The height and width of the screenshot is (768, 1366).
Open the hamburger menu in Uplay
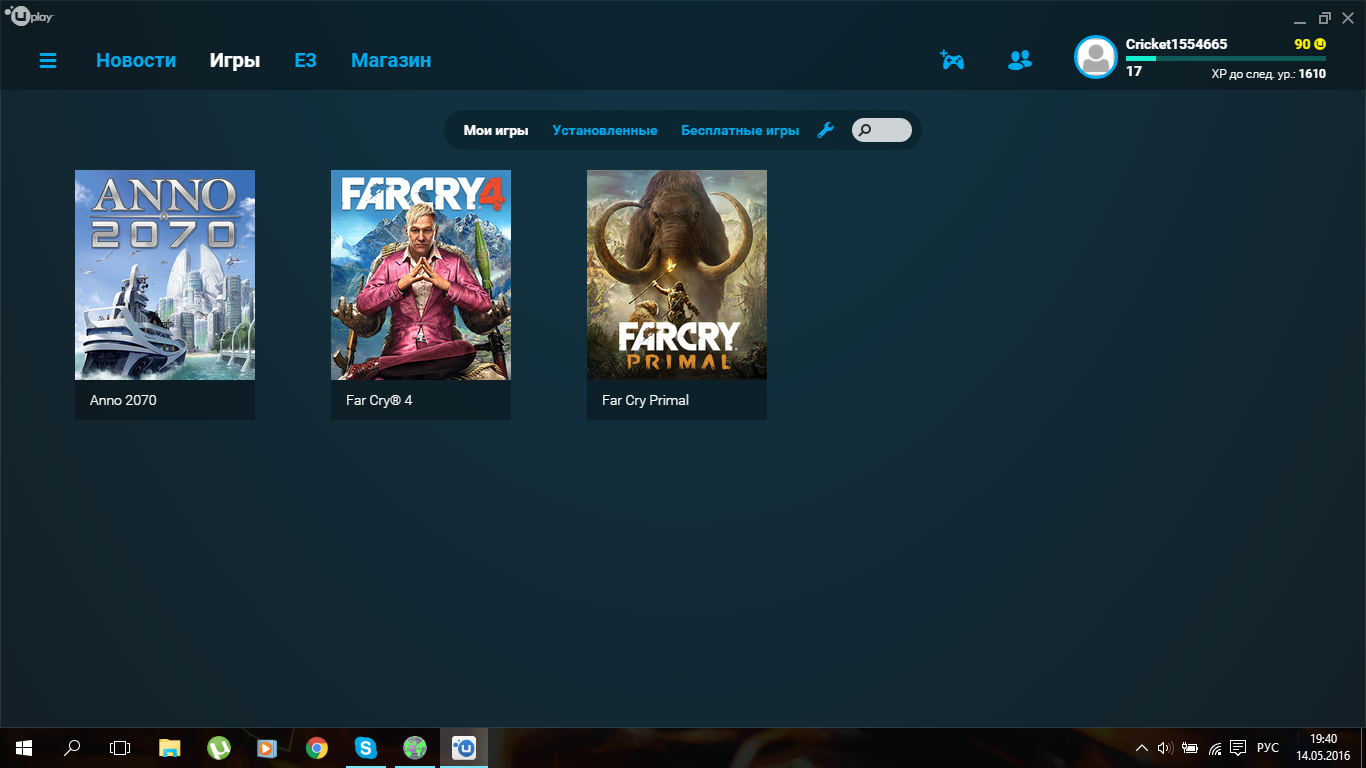pyautogui.click(x=48, y=61)
